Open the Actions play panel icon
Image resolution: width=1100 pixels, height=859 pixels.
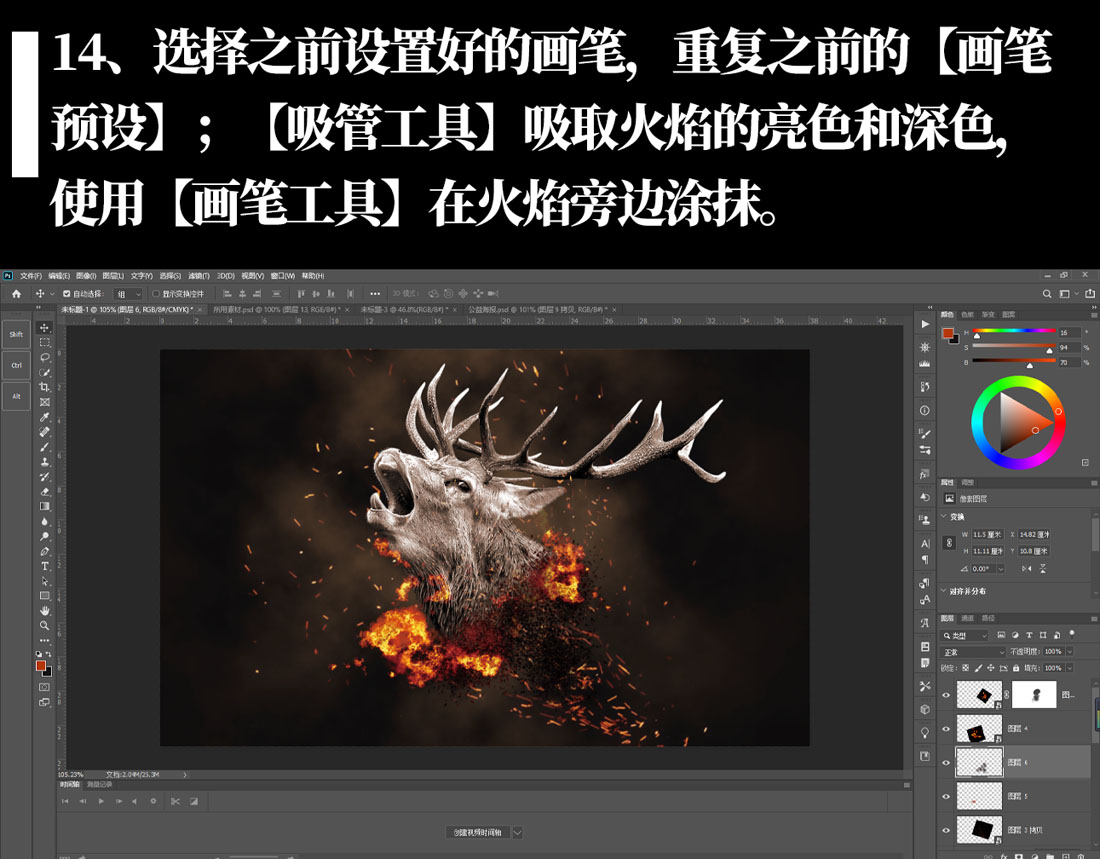coord(925,324)
